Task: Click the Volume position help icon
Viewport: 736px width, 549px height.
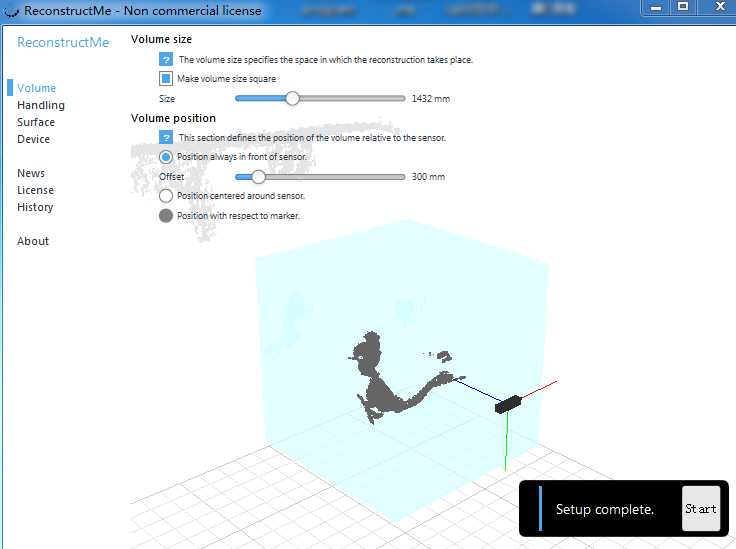Action: click(x=166, y=137)
